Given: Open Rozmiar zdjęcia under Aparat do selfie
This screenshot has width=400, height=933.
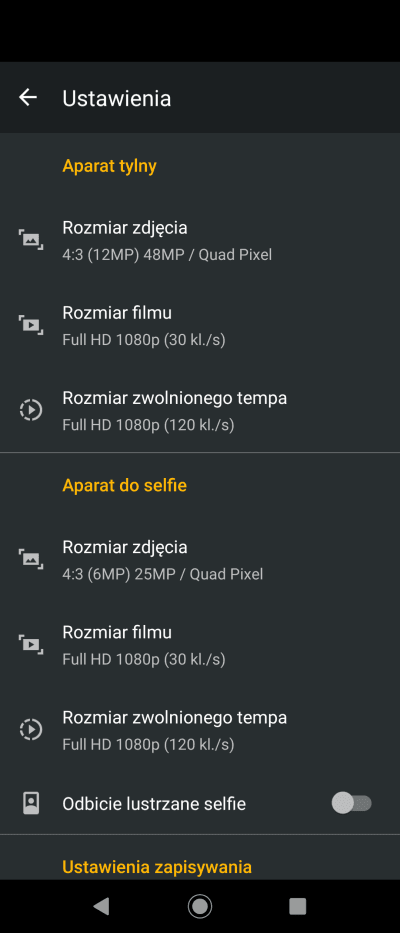Looking at the screenshot, I should pos(200,559).
